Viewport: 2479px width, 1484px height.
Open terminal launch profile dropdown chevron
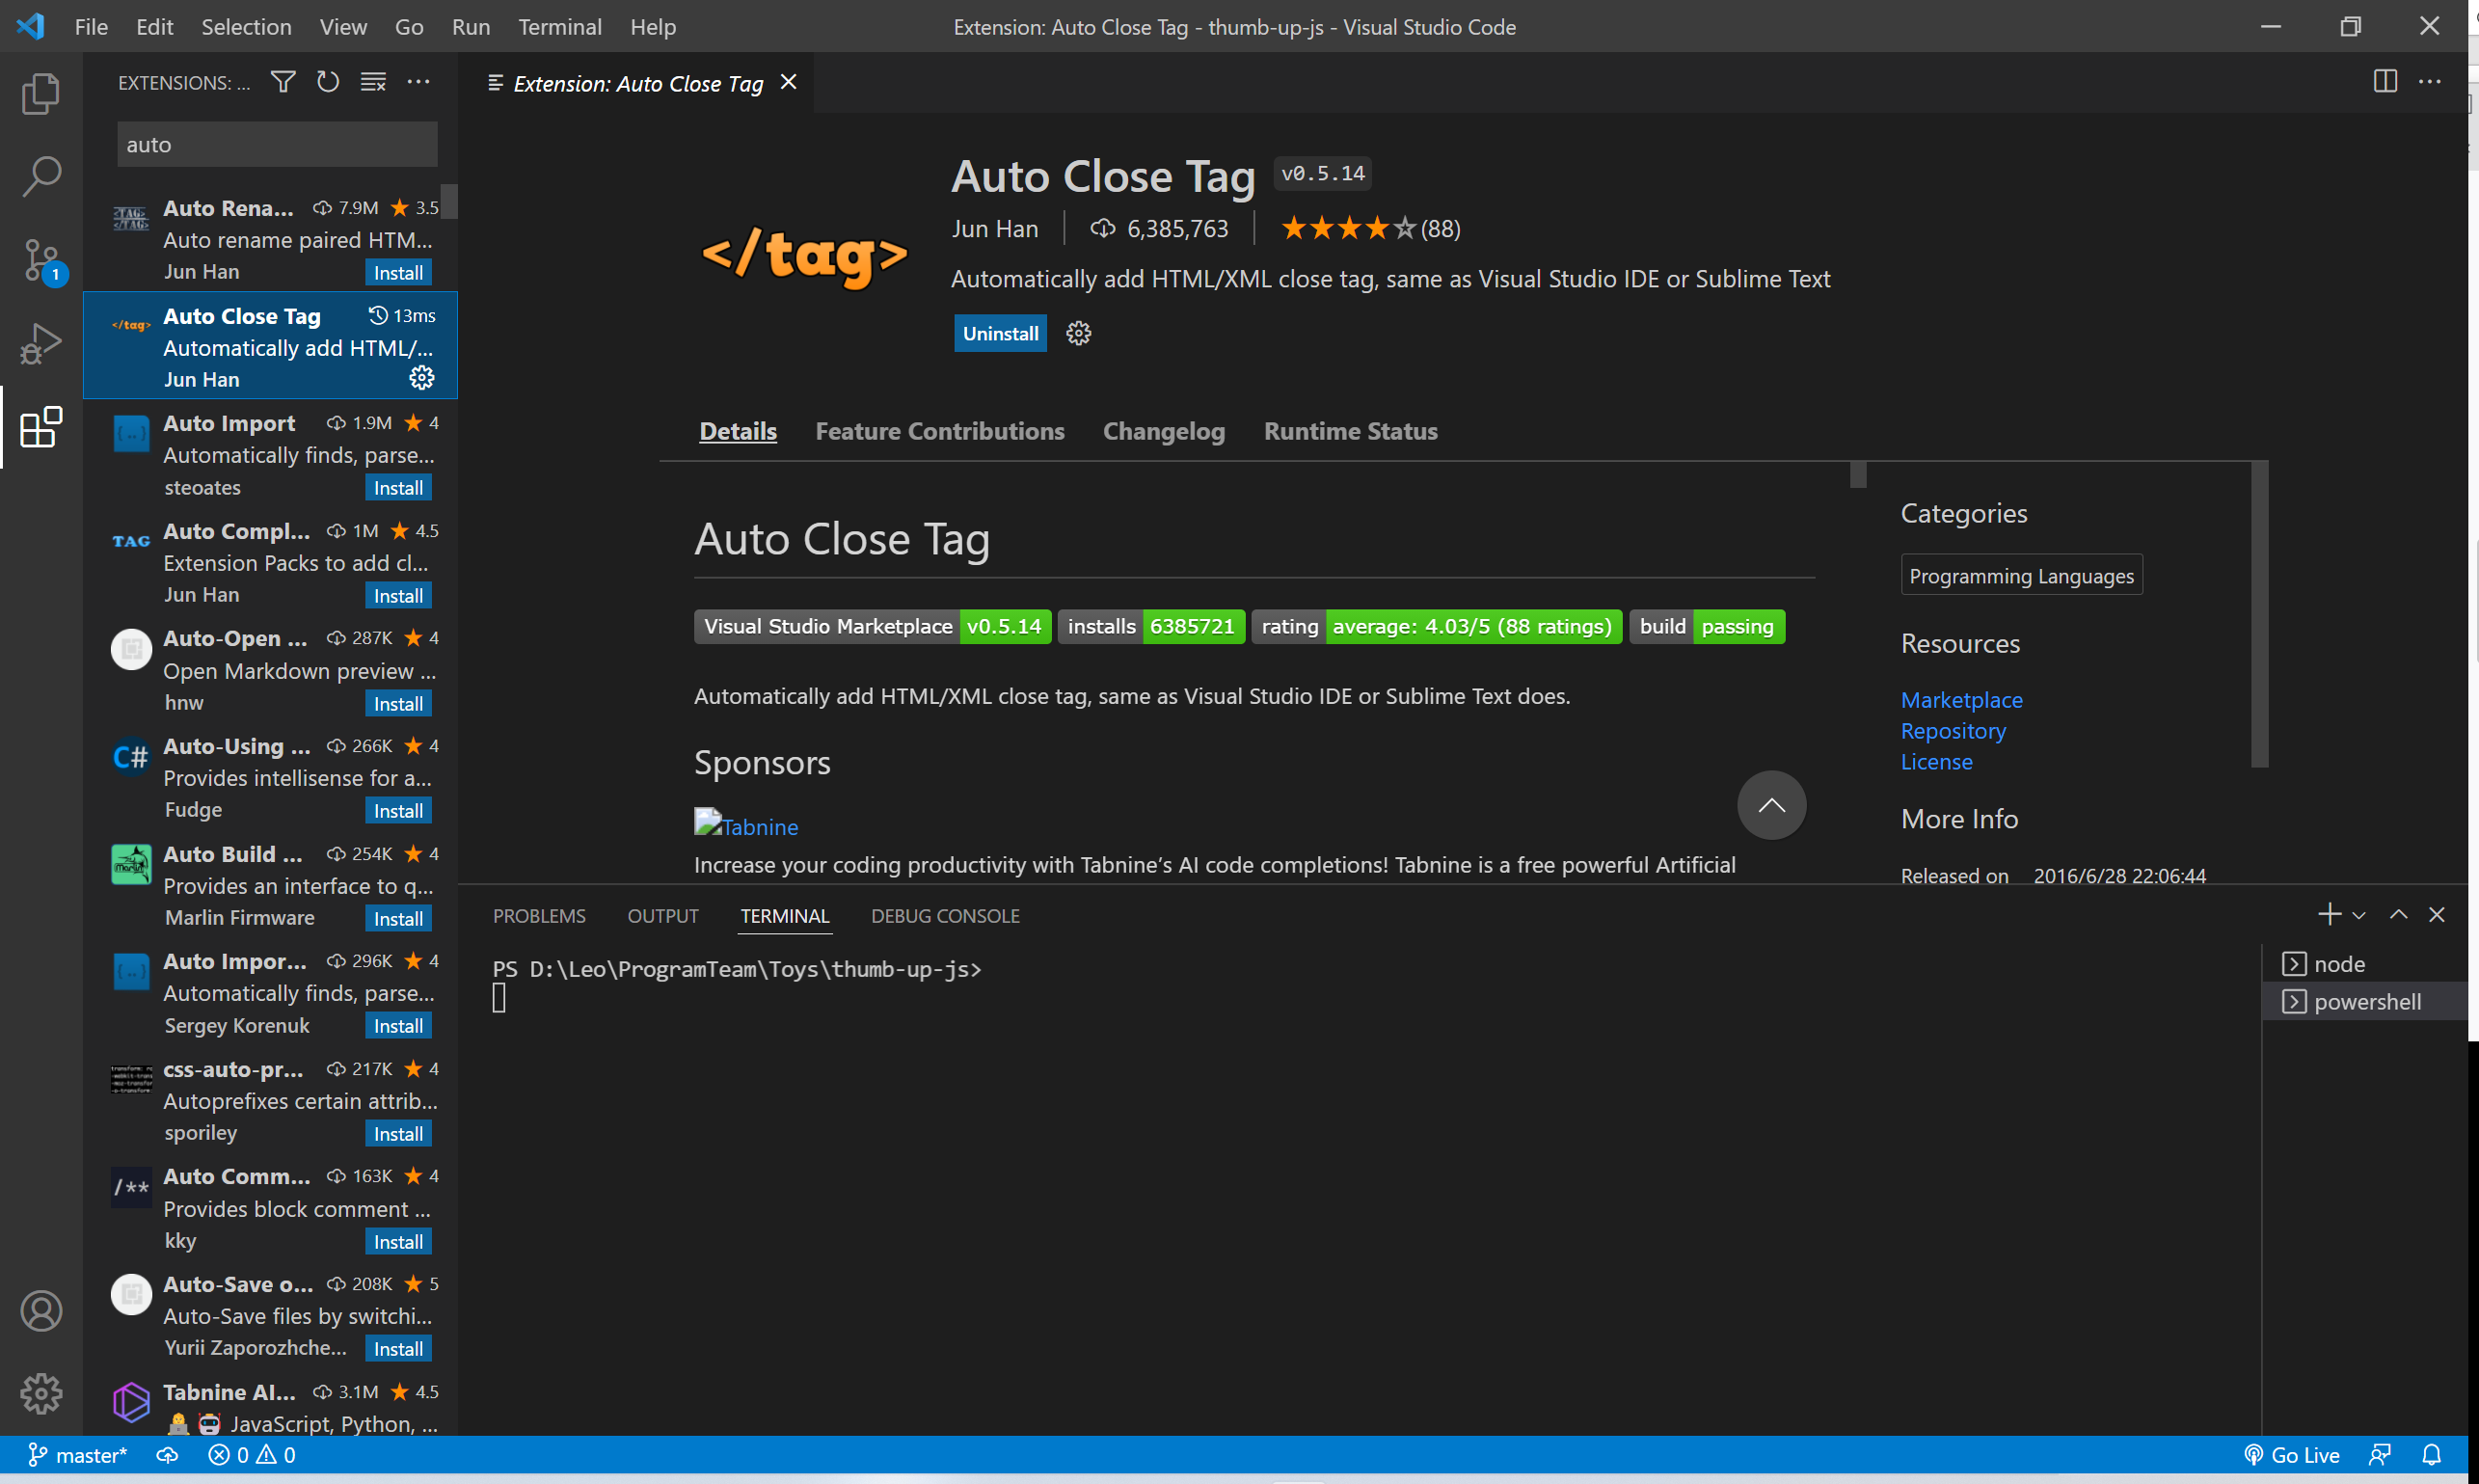[x=2359, y=915]
